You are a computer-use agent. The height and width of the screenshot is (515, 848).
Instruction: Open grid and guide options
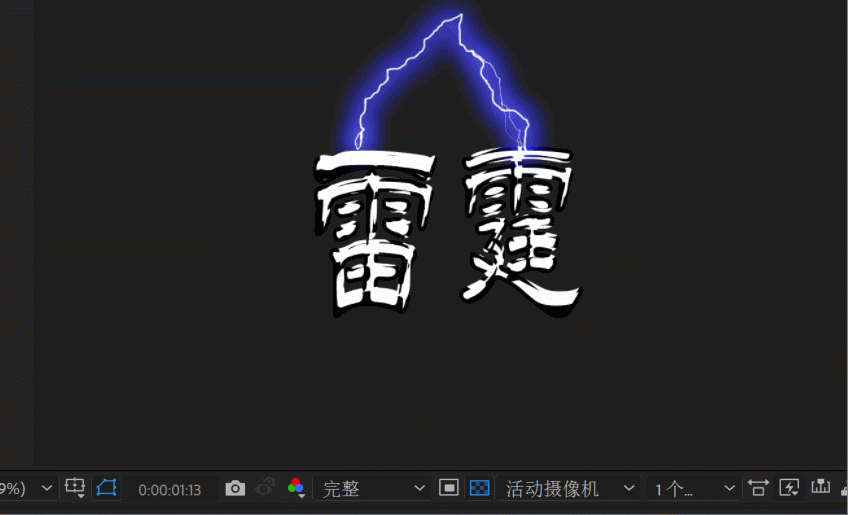(75, 488)
